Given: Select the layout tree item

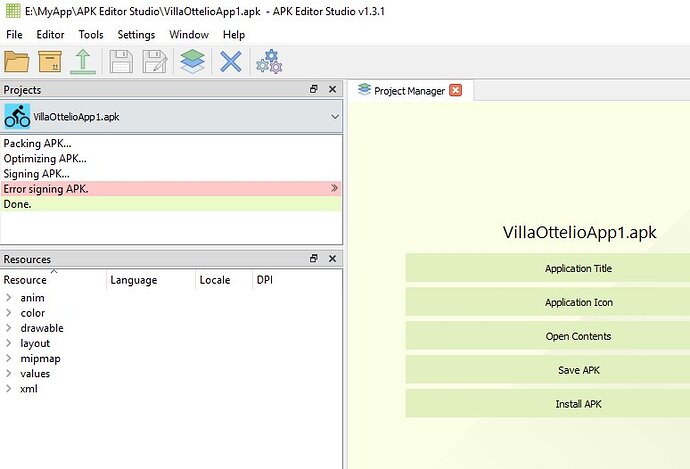Looking at the screenshot, I should click(35, 343).
